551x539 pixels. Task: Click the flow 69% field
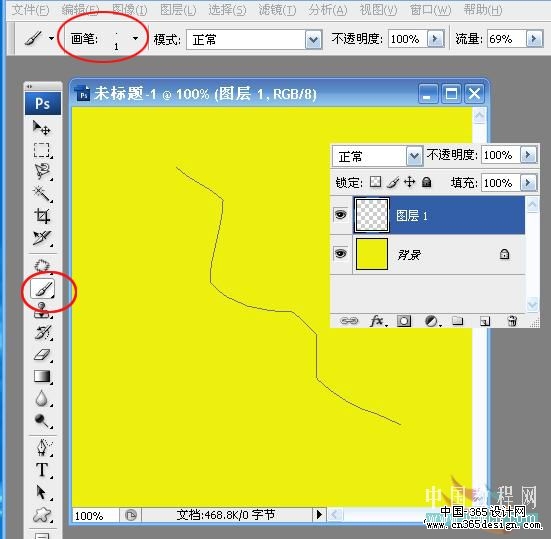click(x=506, y=39)
